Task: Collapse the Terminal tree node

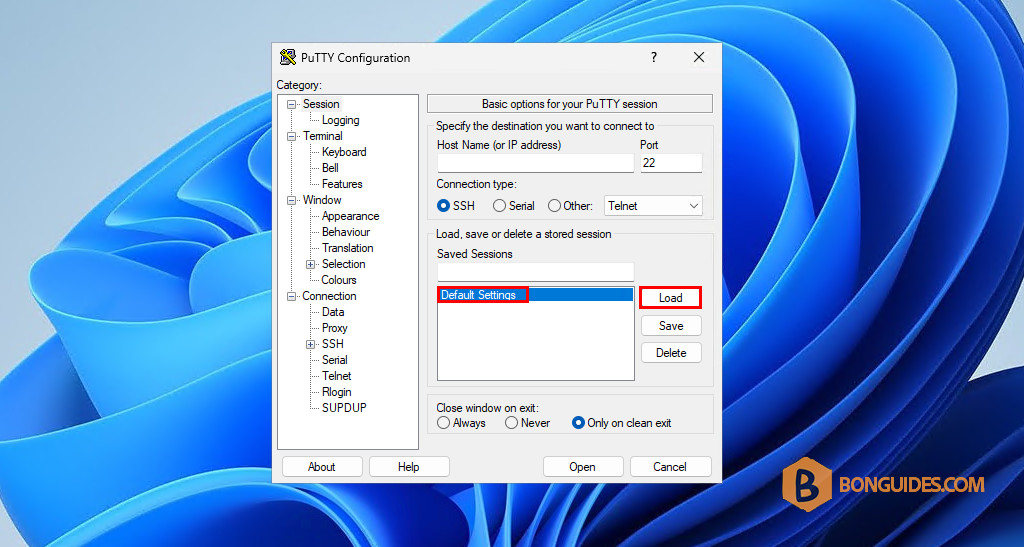Action: (291, 136)
